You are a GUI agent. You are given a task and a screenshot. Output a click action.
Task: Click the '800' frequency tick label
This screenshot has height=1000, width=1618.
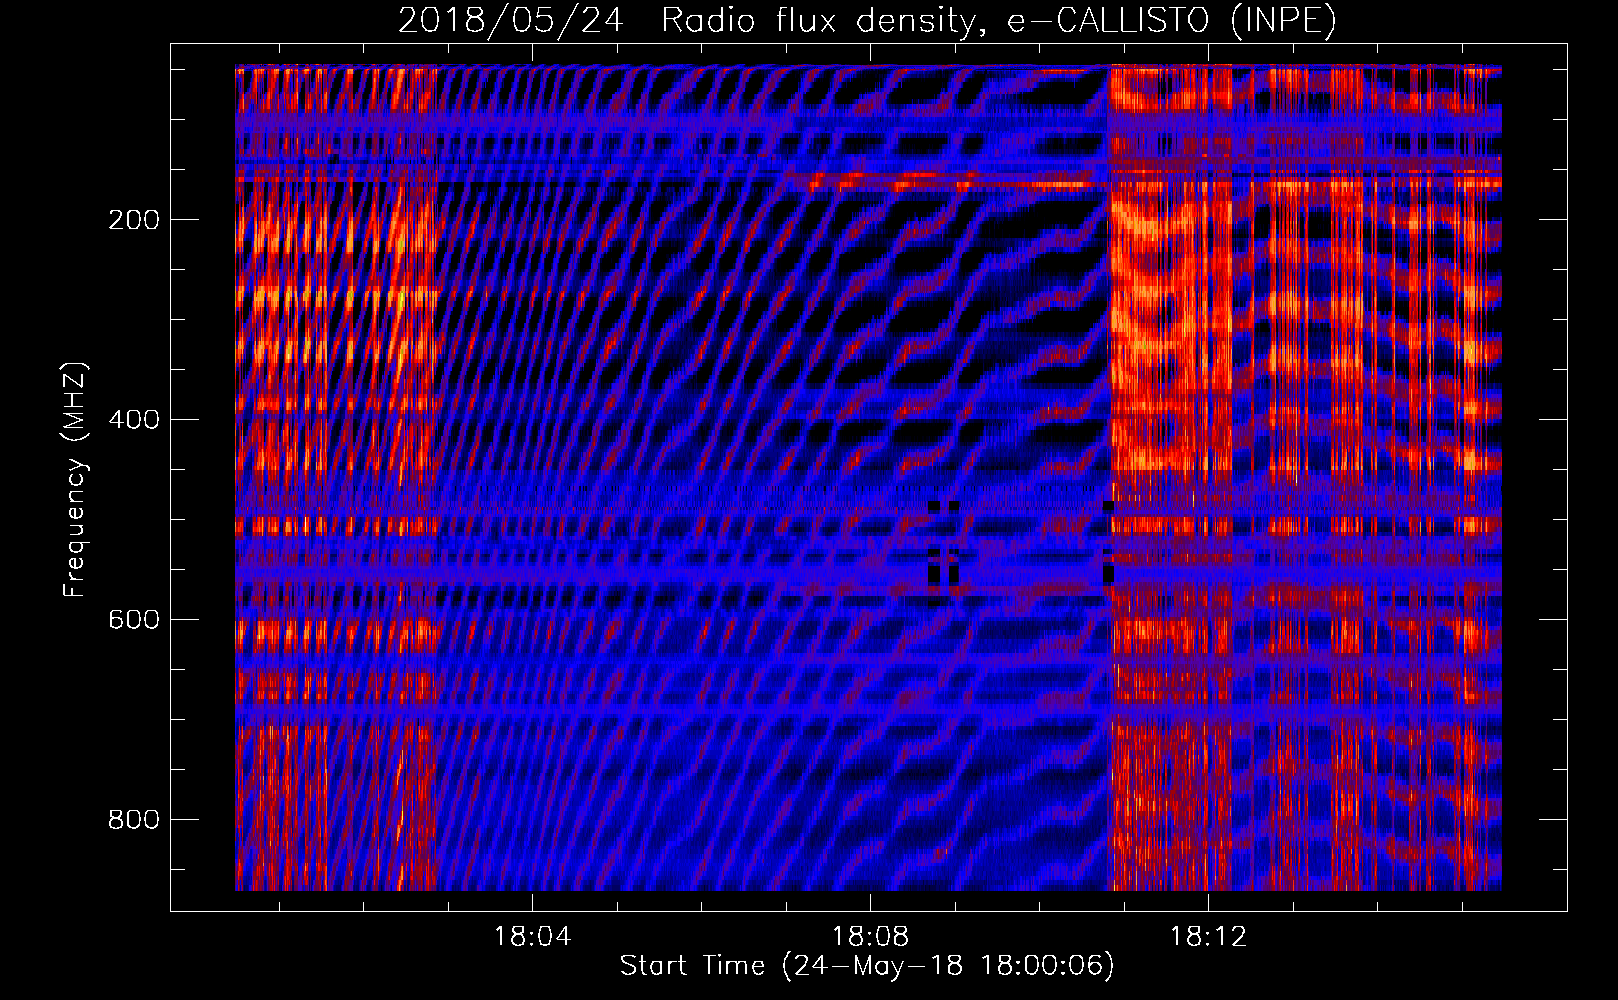pos(134,820)
